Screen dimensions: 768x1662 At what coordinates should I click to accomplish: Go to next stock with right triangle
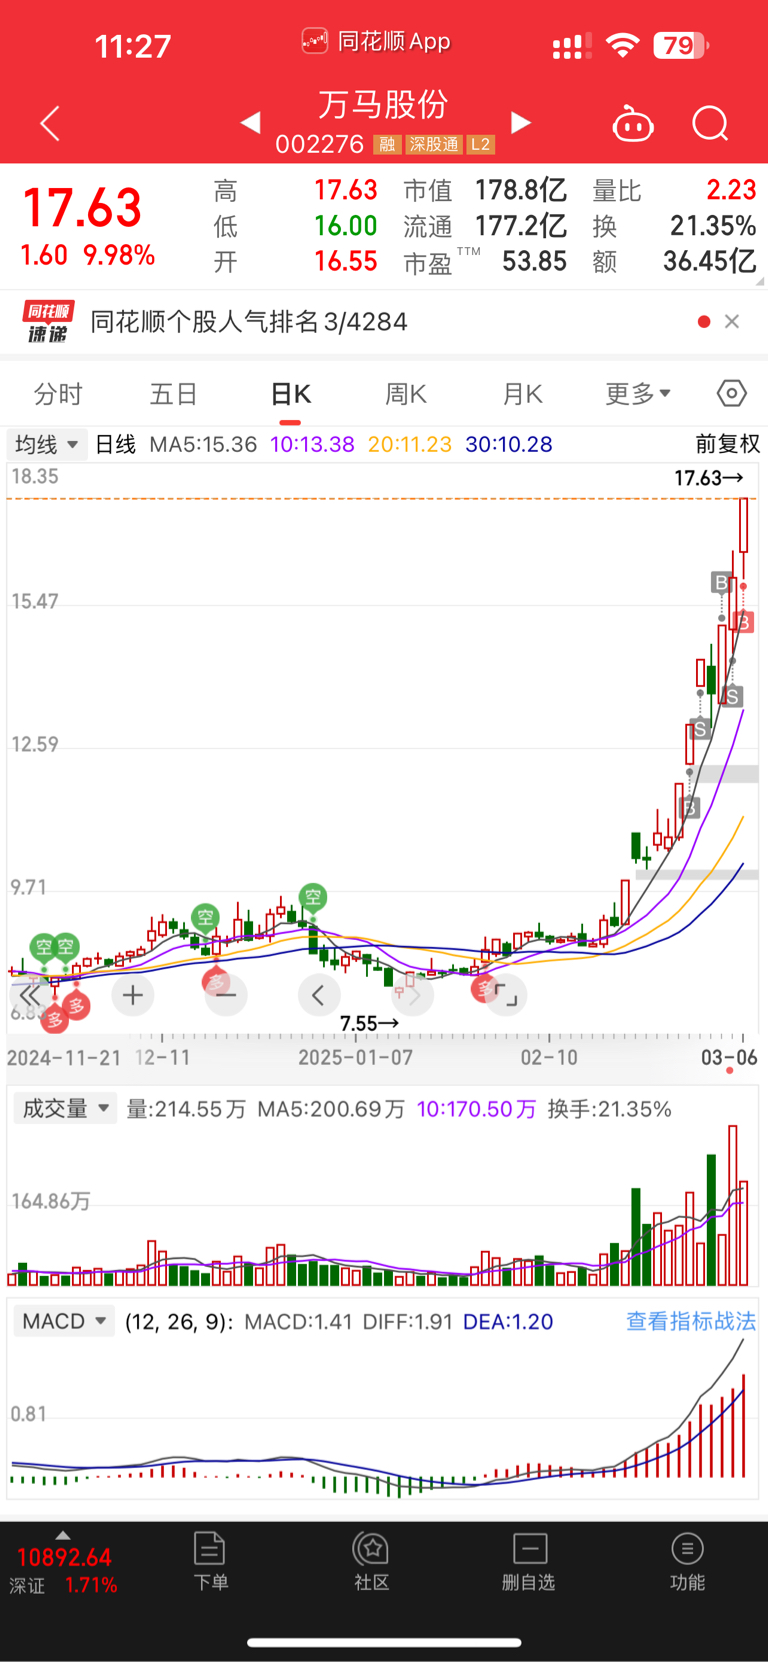[520, 122]
